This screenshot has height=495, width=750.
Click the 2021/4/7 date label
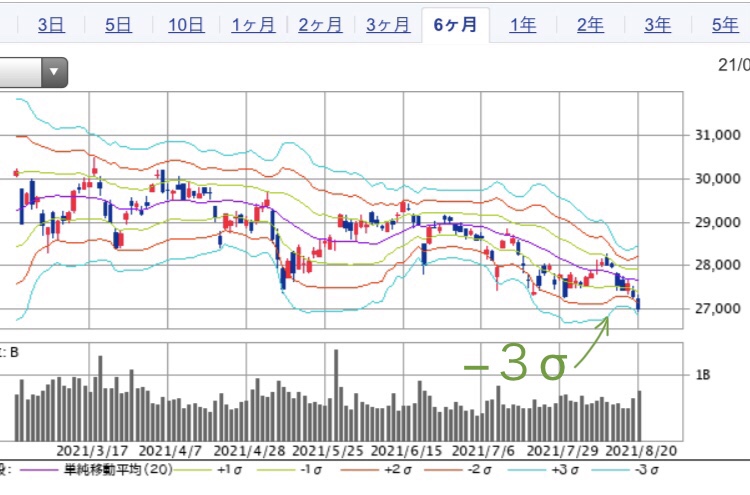(170, 451)
